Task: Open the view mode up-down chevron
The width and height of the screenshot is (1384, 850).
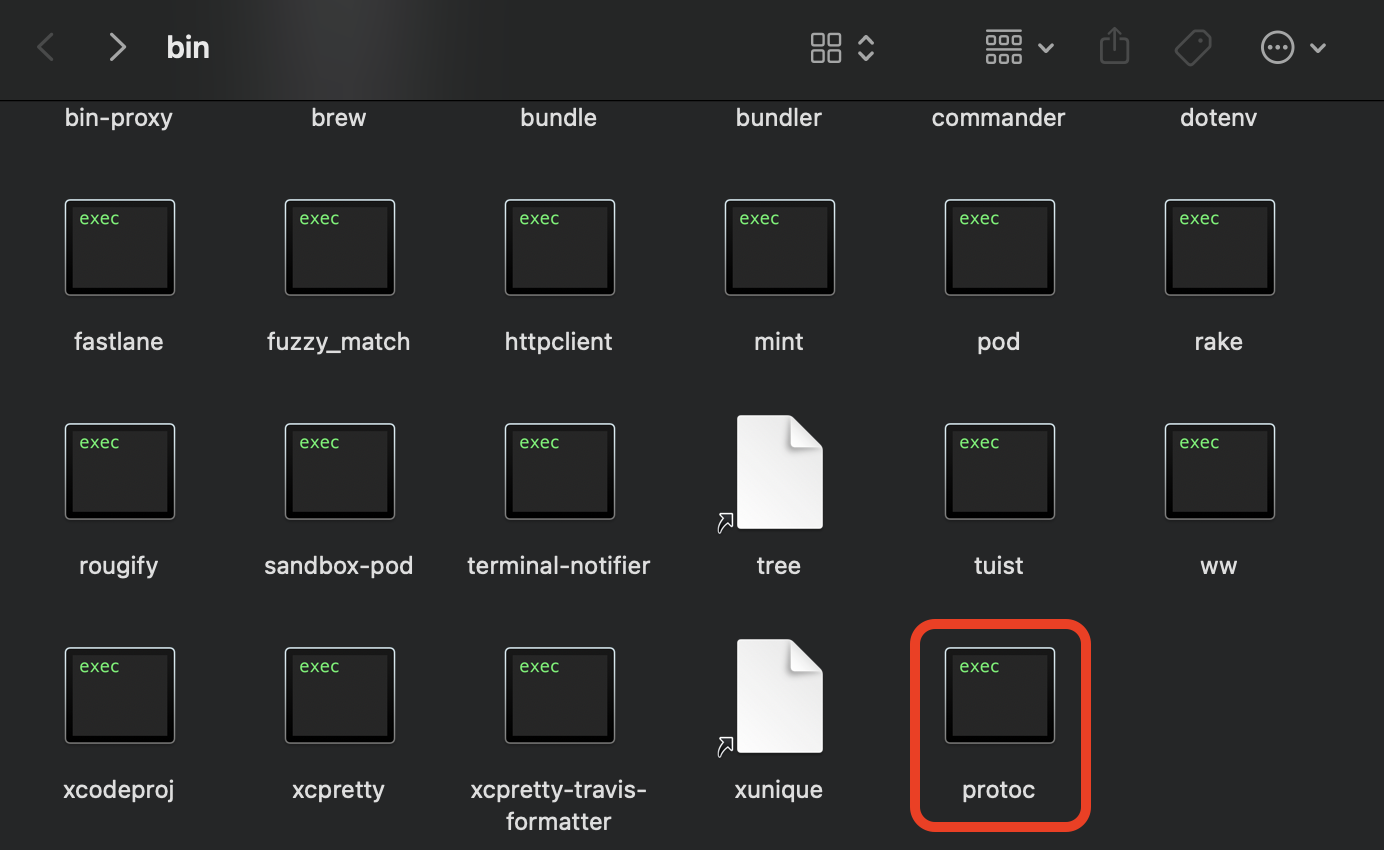Action: click(866, 48)
